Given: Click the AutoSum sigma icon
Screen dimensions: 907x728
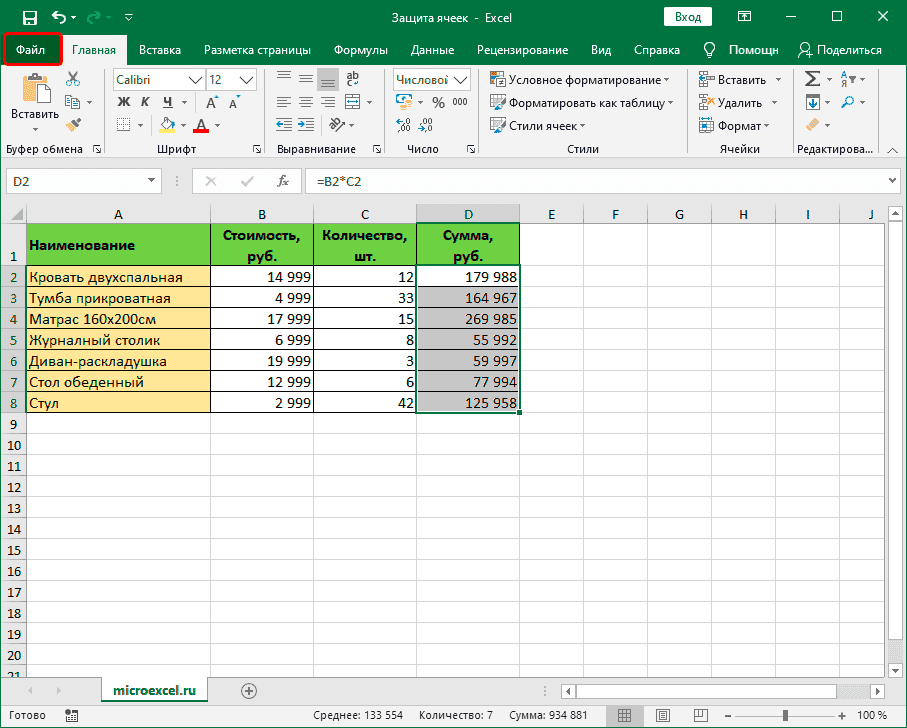Looking at the screenshot, I should 812,79.
